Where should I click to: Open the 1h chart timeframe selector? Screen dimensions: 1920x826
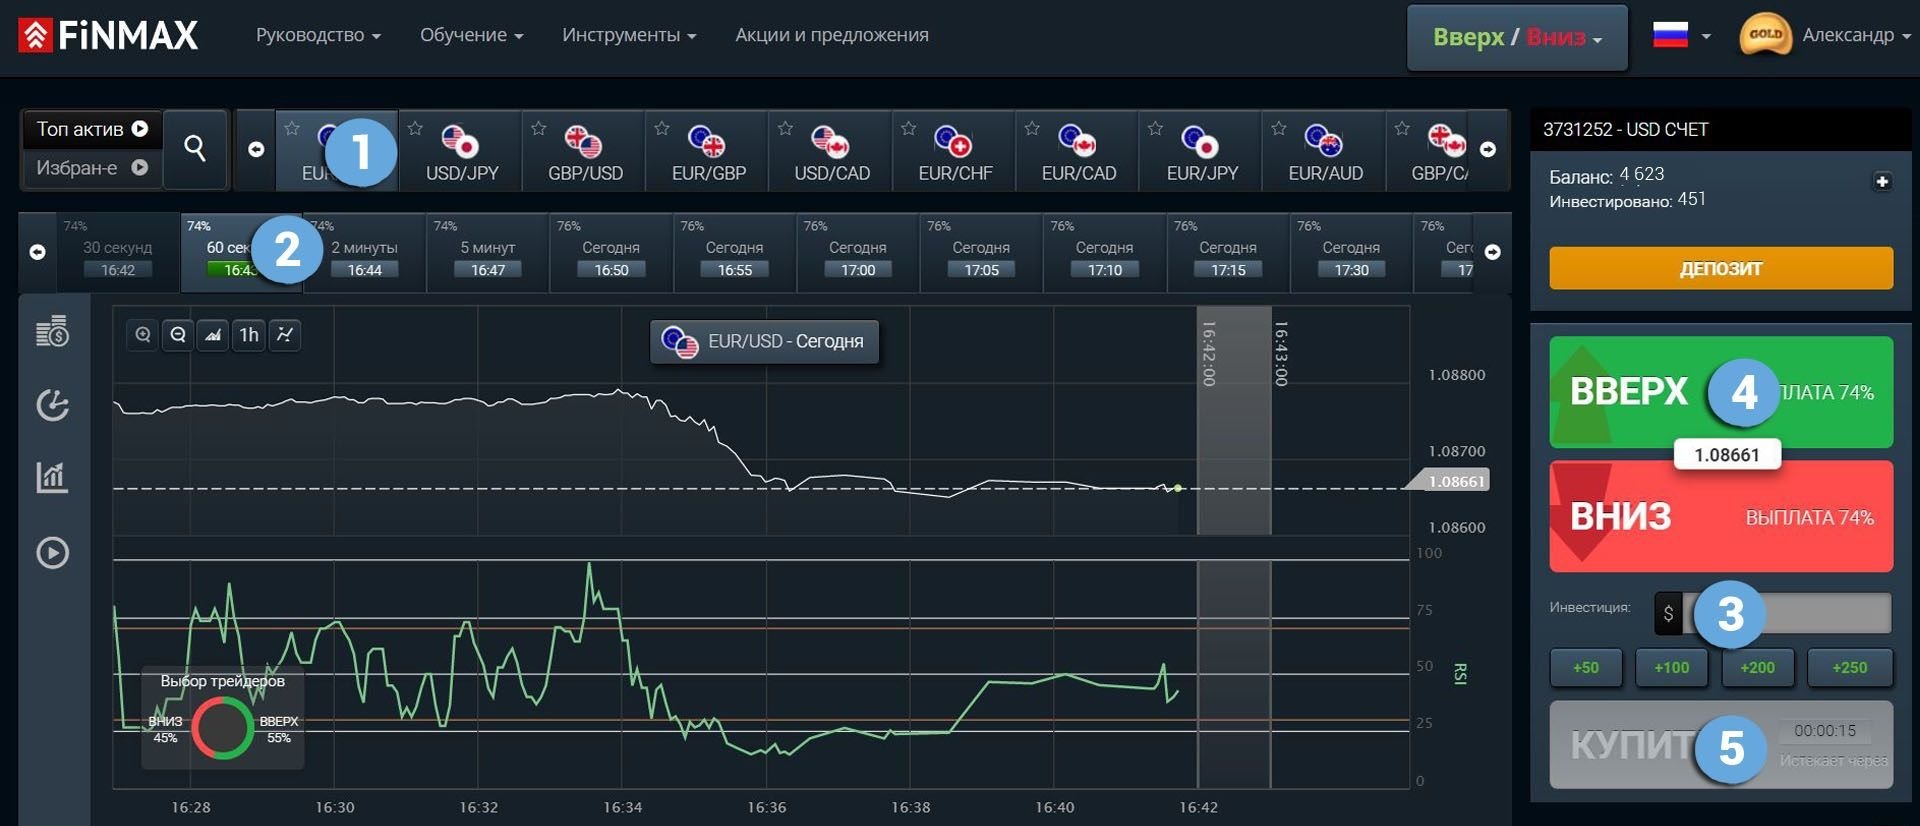click(249, 335)
